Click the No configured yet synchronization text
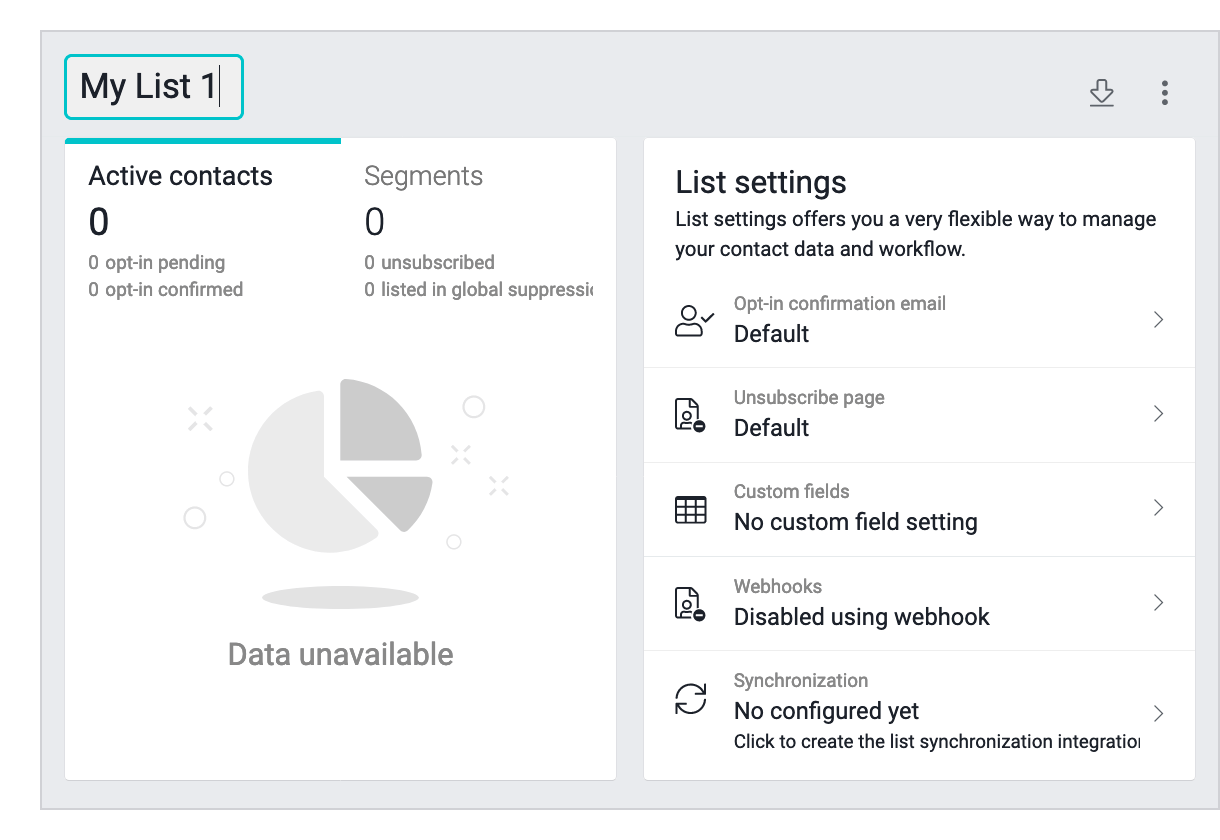Screen dimensions: 1220x840 (x=826, y=711)
